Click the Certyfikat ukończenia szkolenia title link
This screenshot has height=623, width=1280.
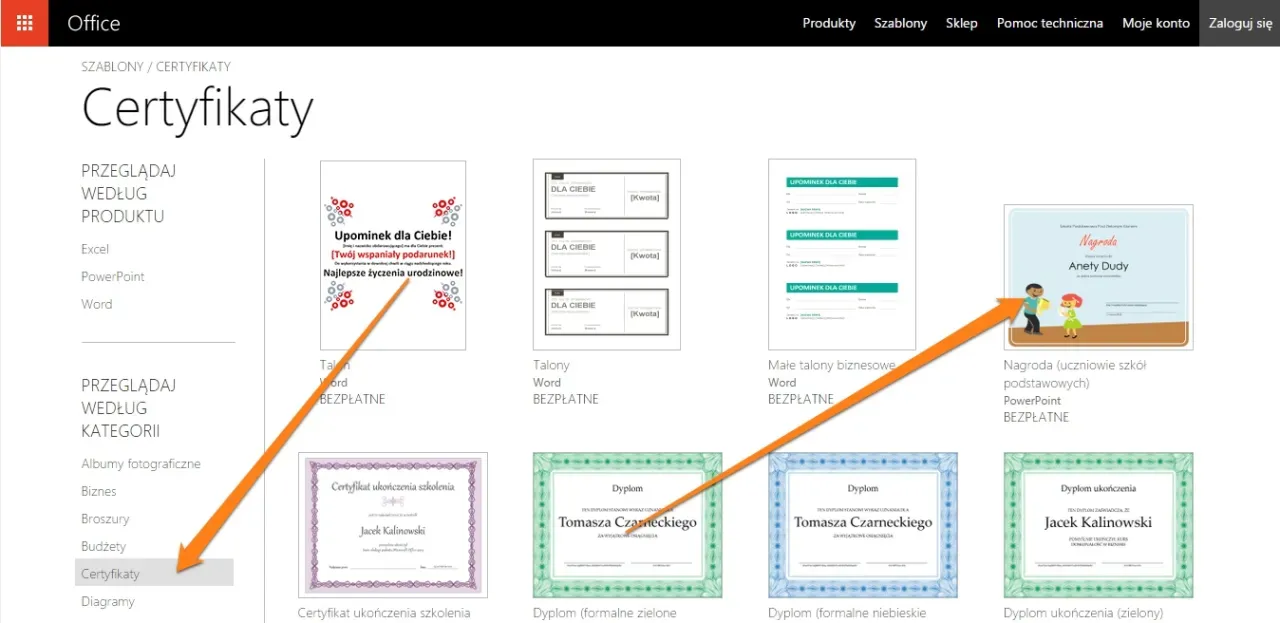click(x=384, y=613)
